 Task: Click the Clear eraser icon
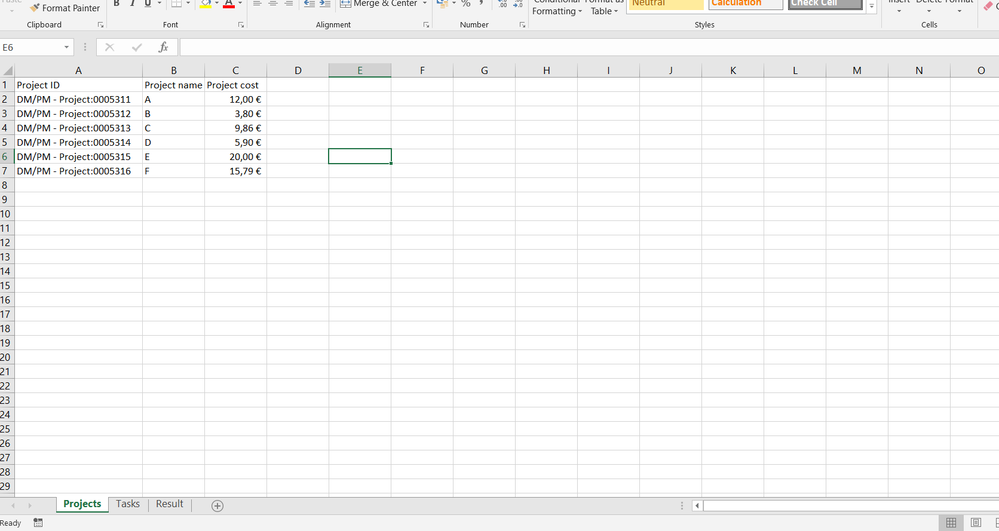[x=989, y=5]
